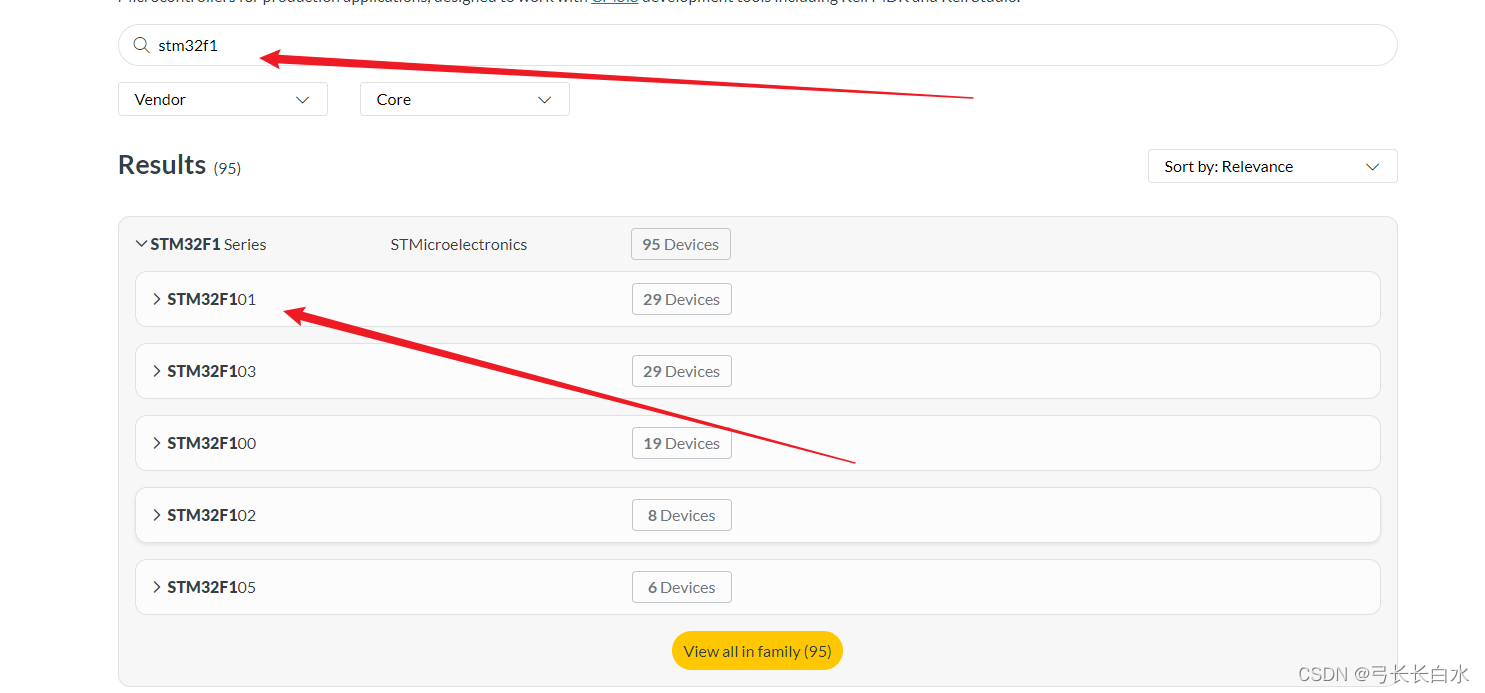The height and width of the screenshot is (693, 1485).
Task: Select the STM32F105 subfamily name
Action: click(211, 587)
